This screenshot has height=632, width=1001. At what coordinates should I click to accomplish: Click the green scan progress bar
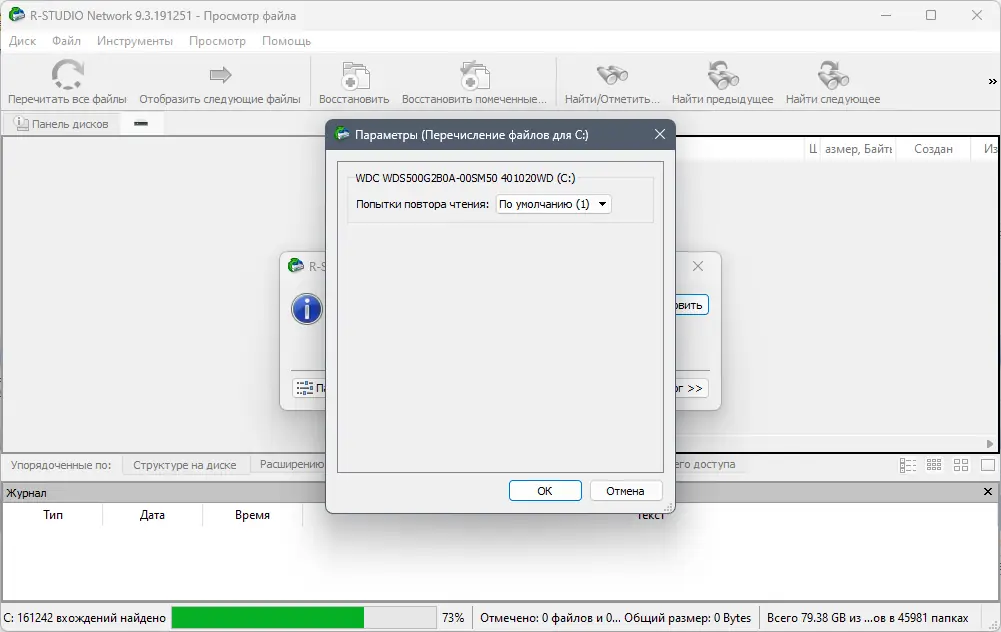coord(267,617)
